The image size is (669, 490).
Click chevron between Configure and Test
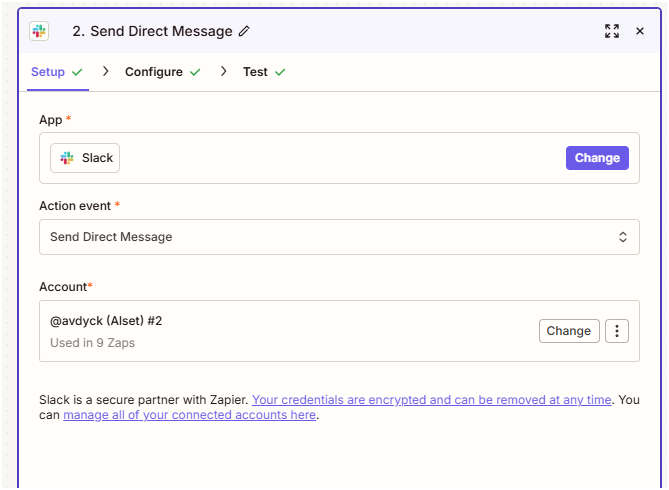(x=223, y=71)
